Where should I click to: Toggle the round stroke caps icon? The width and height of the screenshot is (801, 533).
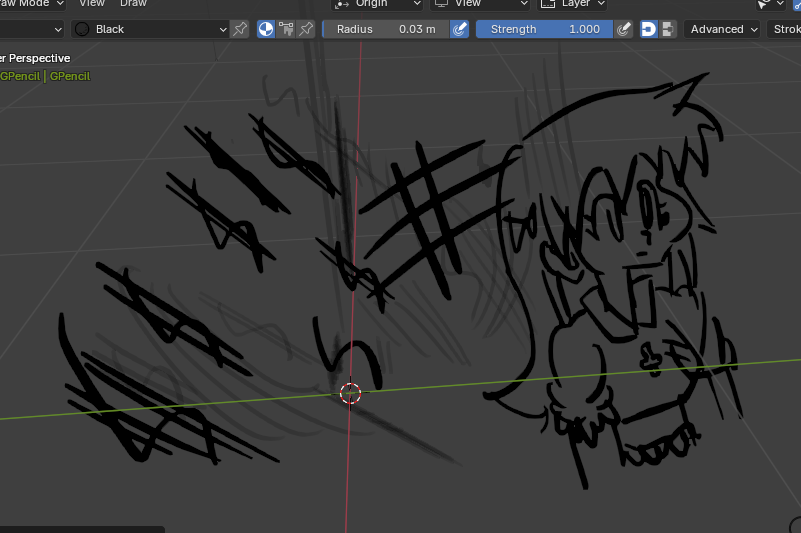649,29
